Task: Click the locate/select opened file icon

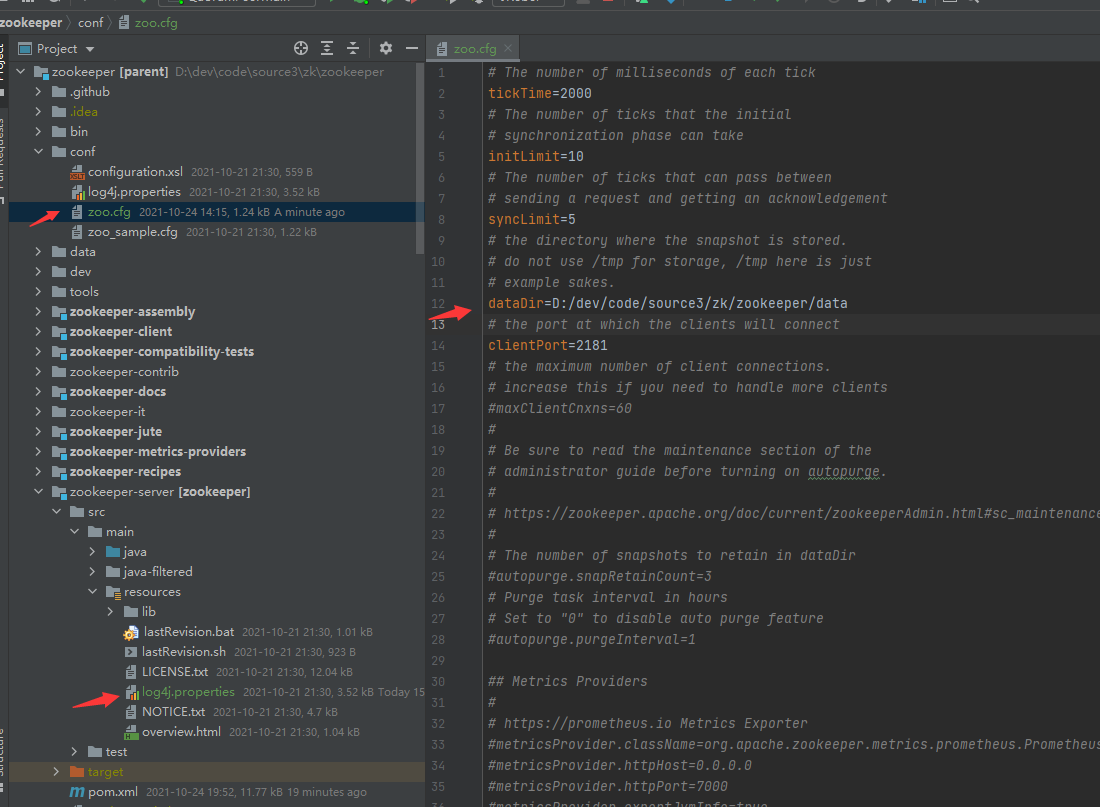Action: pos(301,48)
